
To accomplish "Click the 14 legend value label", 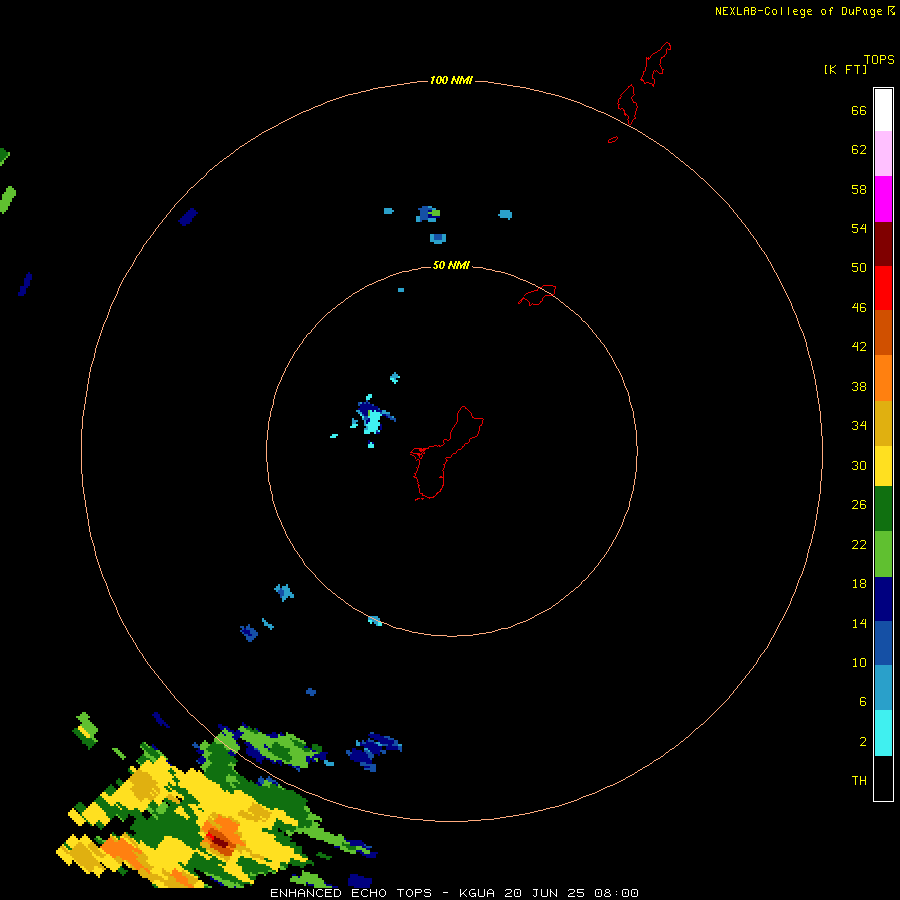I will tap(859, 623).
